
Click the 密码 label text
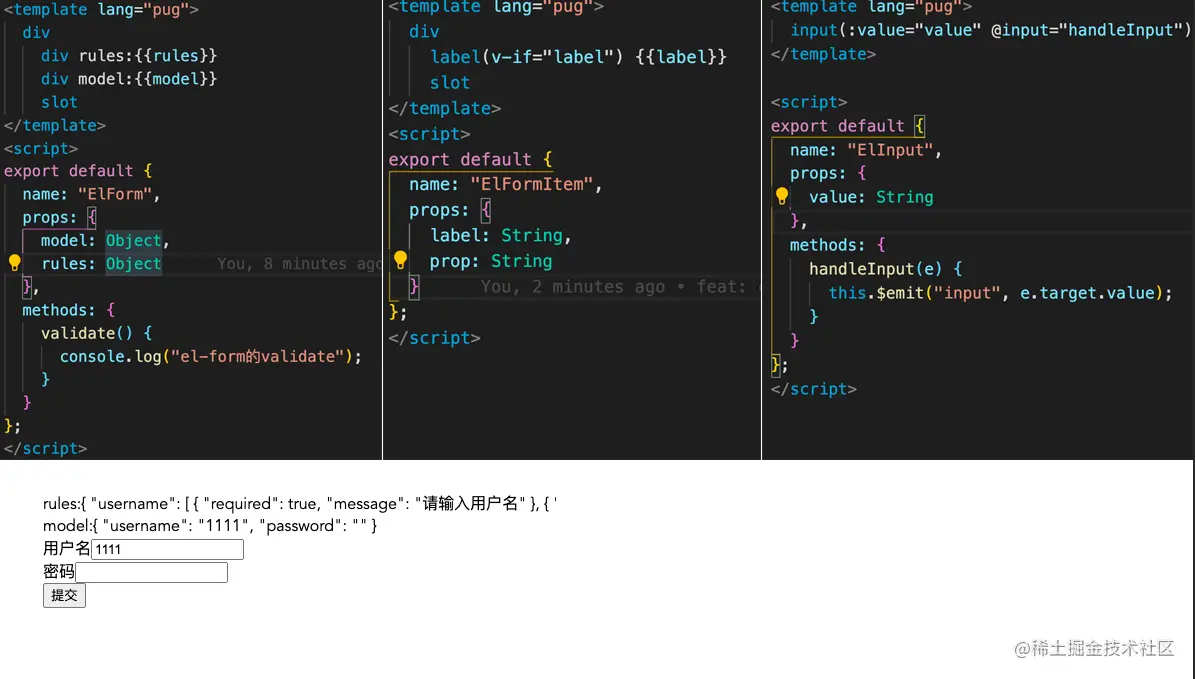tap(59, 572)
